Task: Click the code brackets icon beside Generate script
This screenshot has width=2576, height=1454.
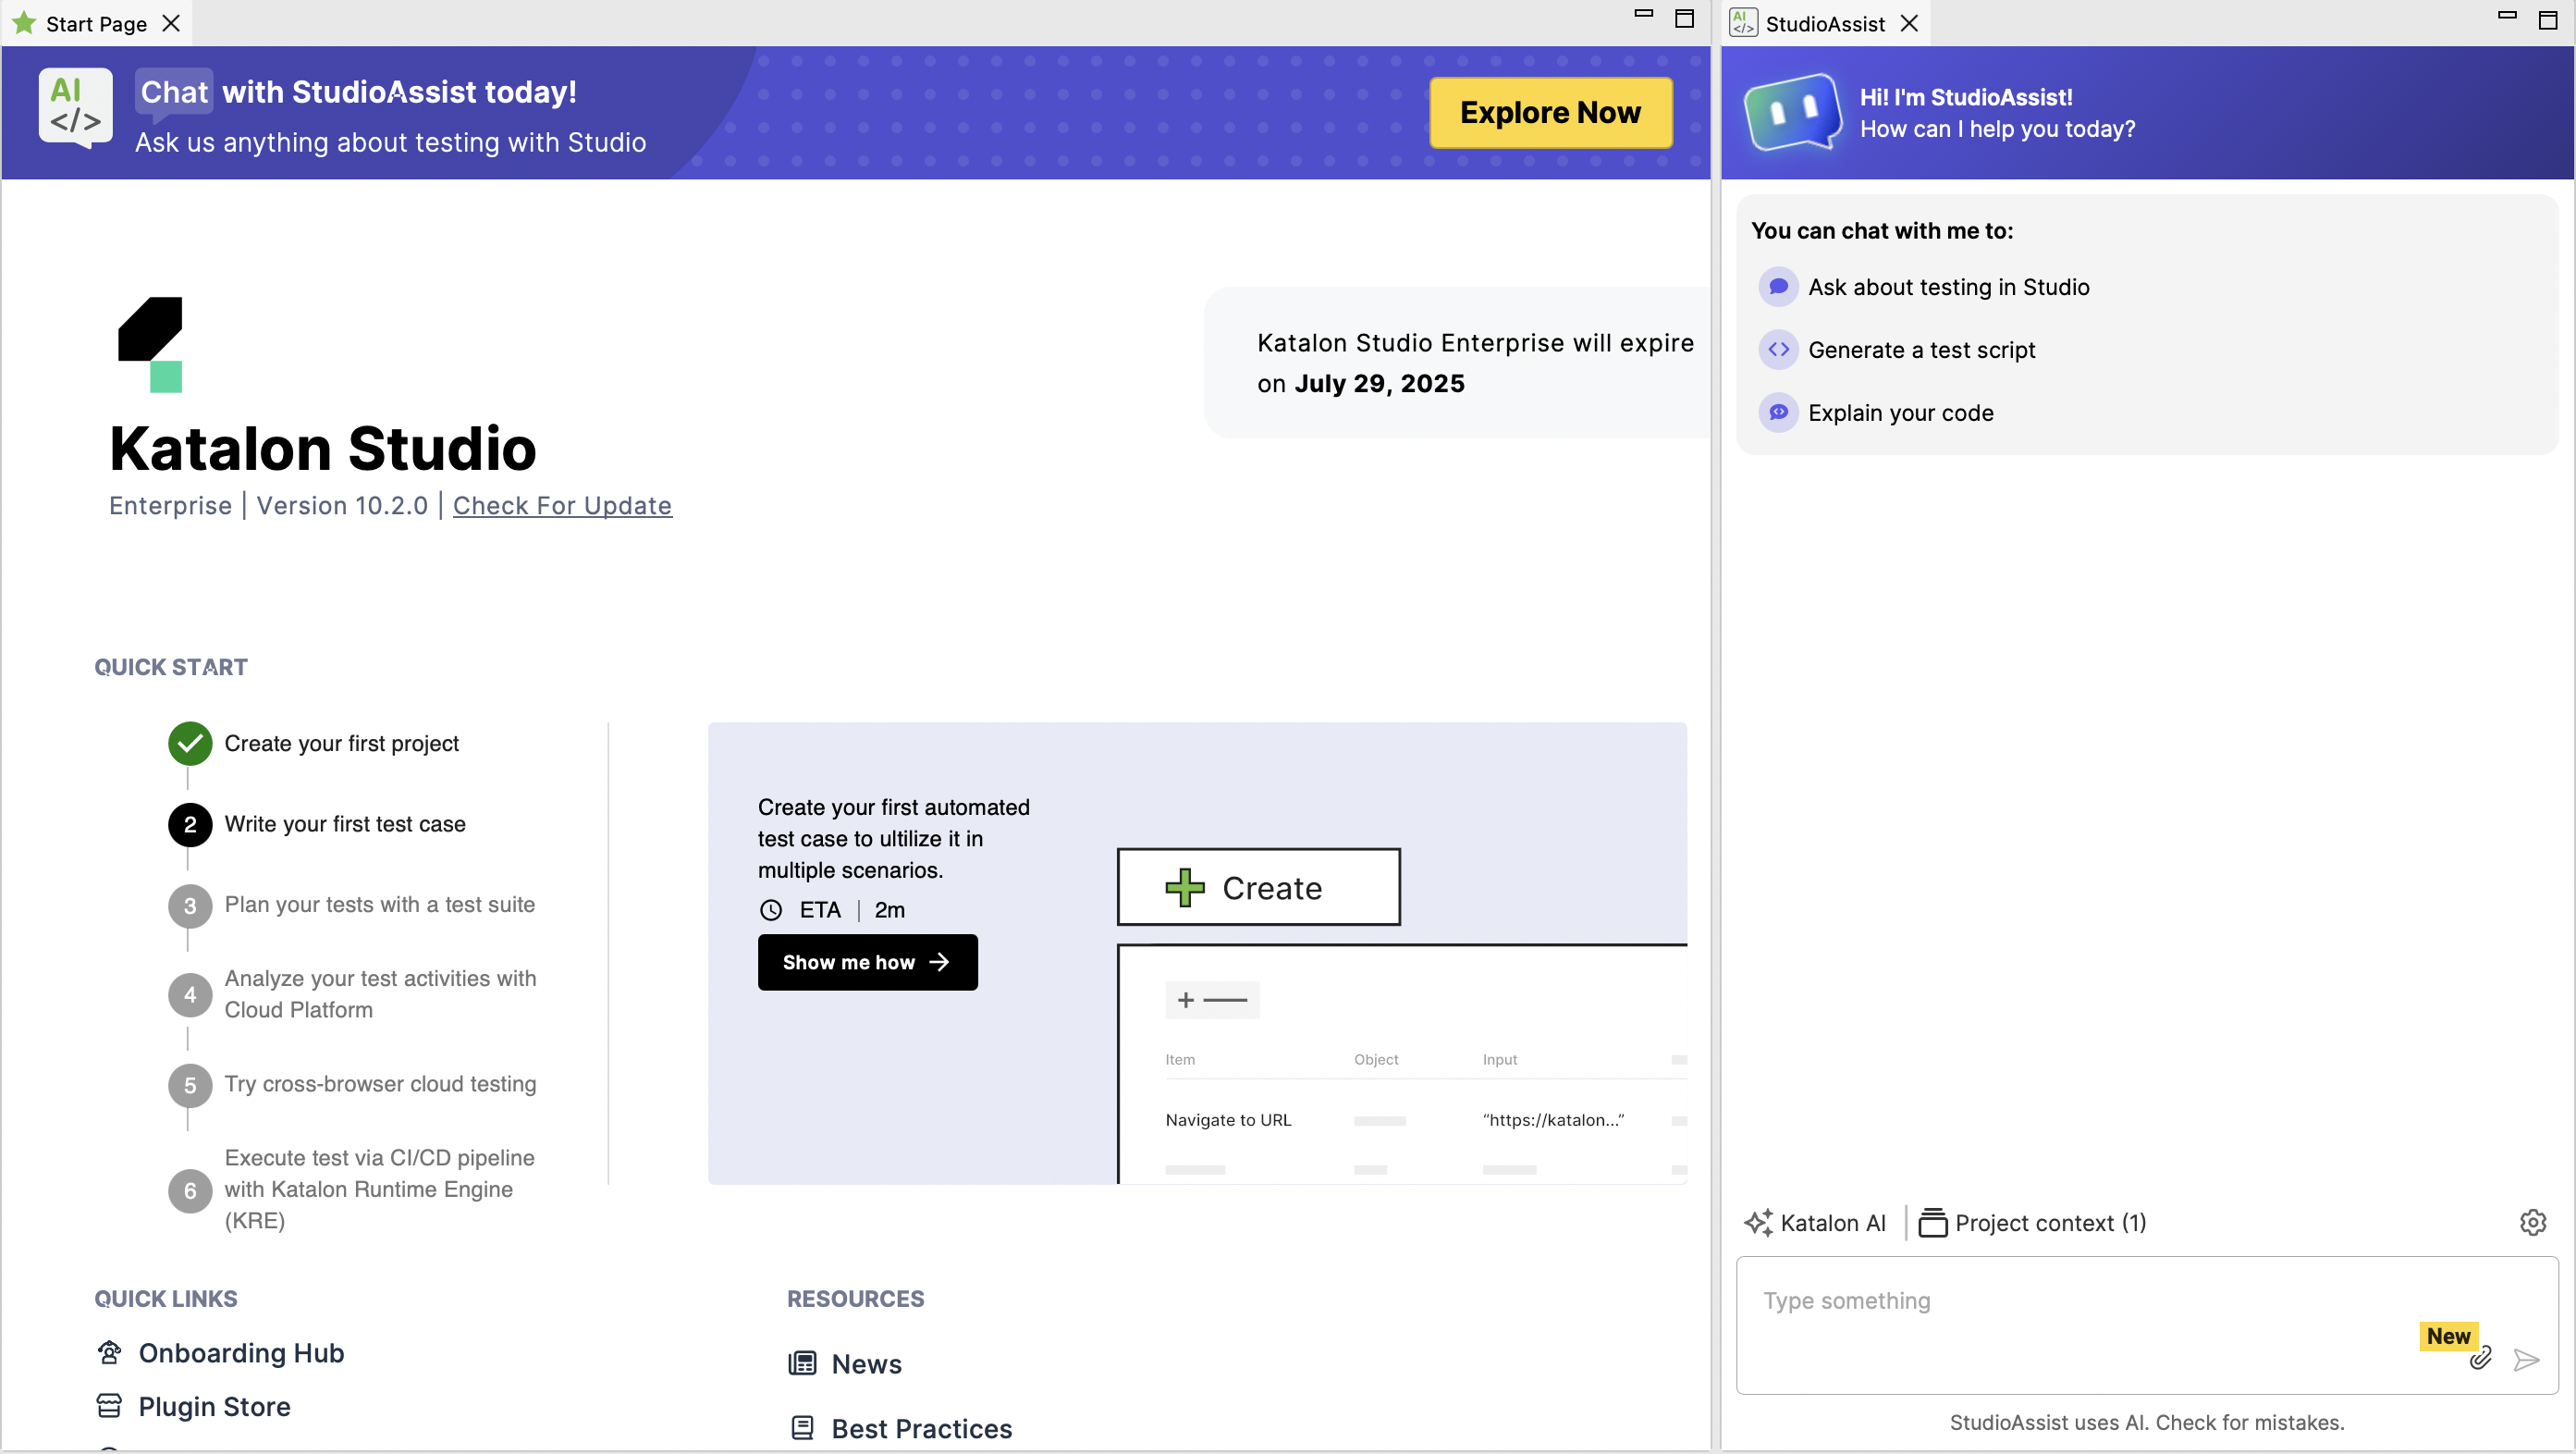Action: pos(1778,350)
